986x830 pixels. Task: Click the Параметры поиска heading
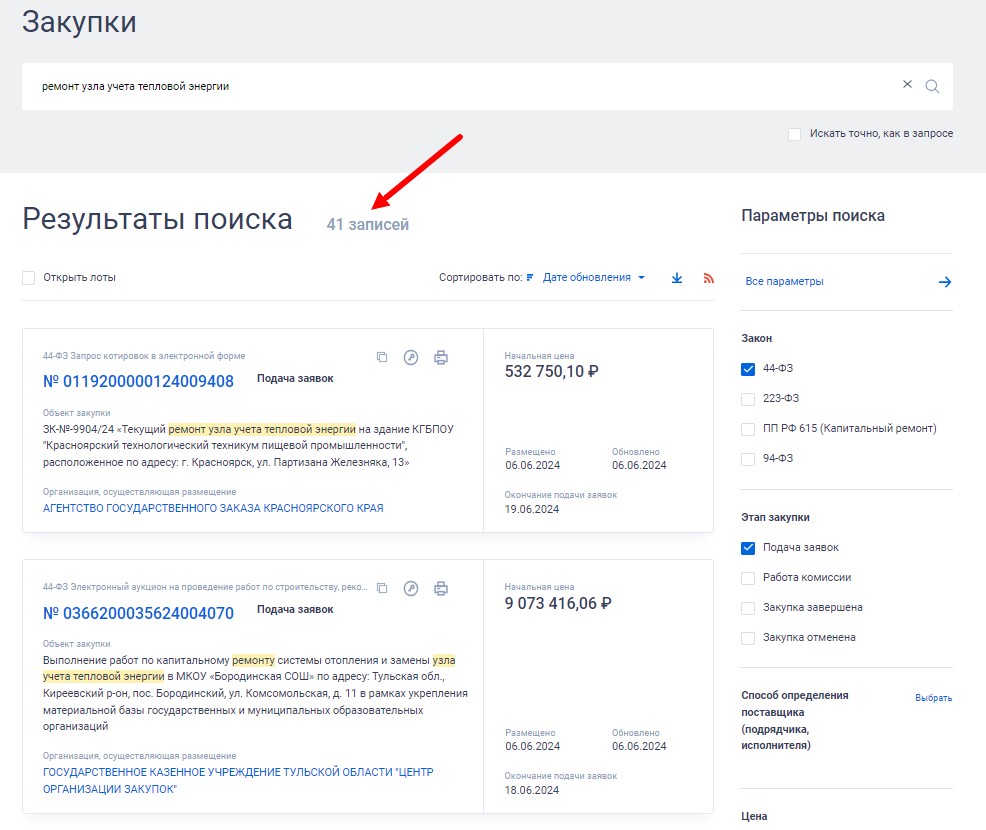click(813, 216)
